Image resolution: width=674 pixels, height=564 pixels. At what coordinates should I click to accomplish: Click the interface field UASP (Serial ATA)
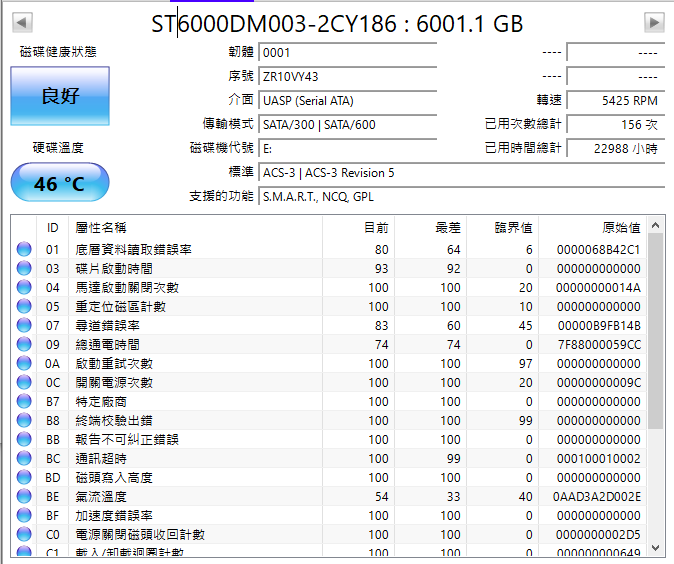point(348,101)
